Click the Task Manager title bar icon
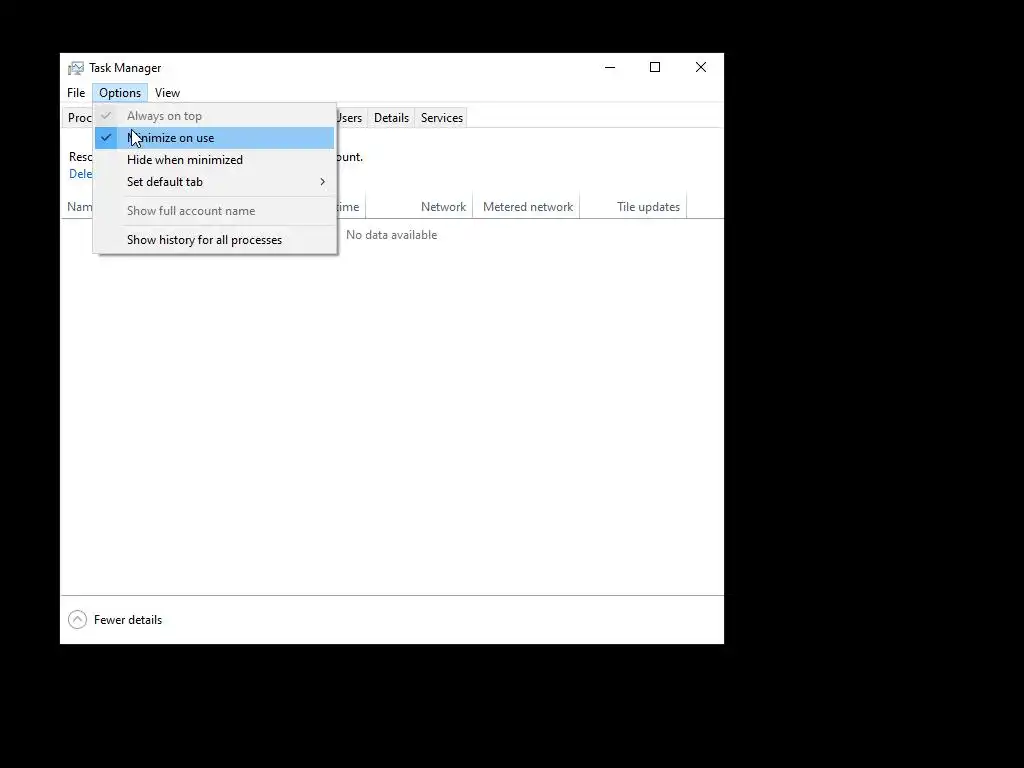The image size is (1024, 768). tap(76, 68)
